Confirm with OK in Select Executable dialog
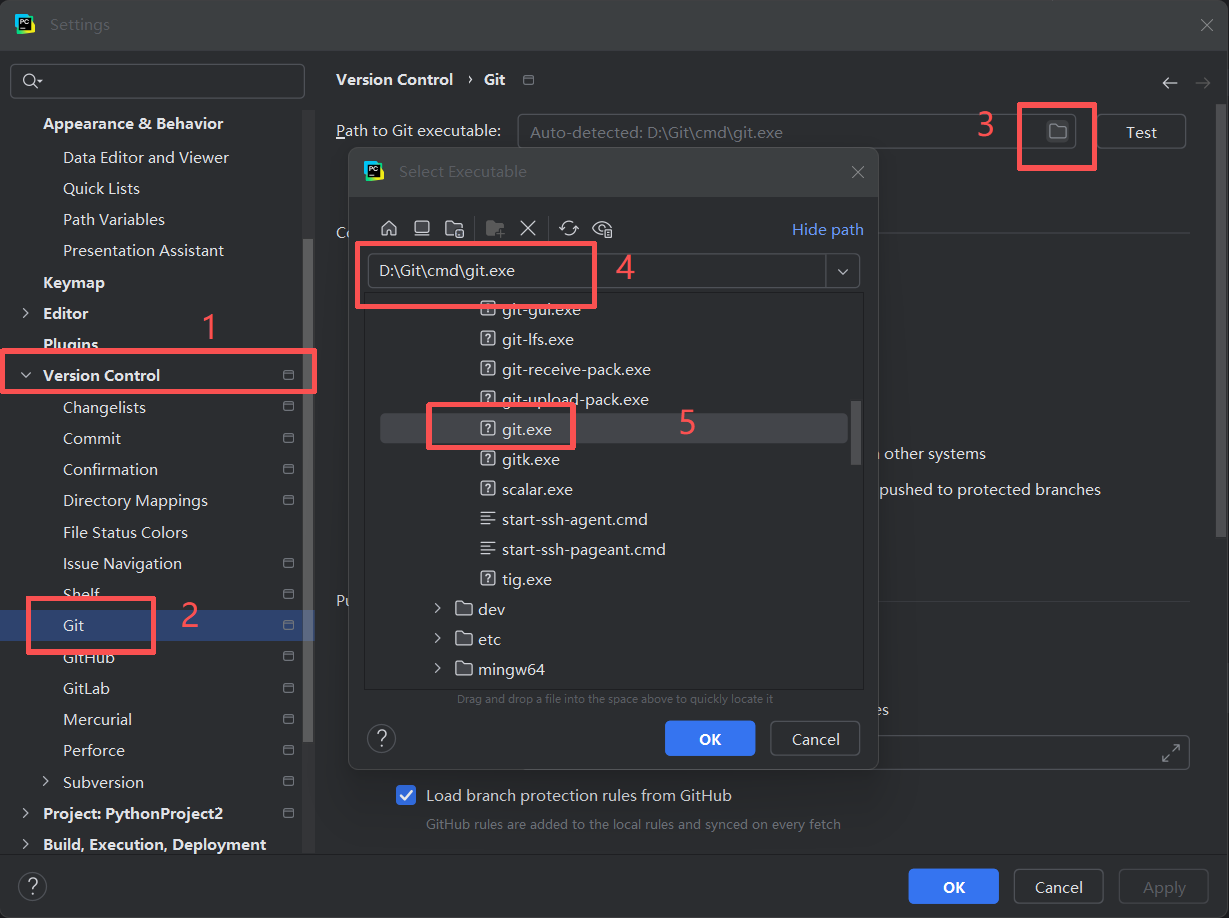 point(710,739)
